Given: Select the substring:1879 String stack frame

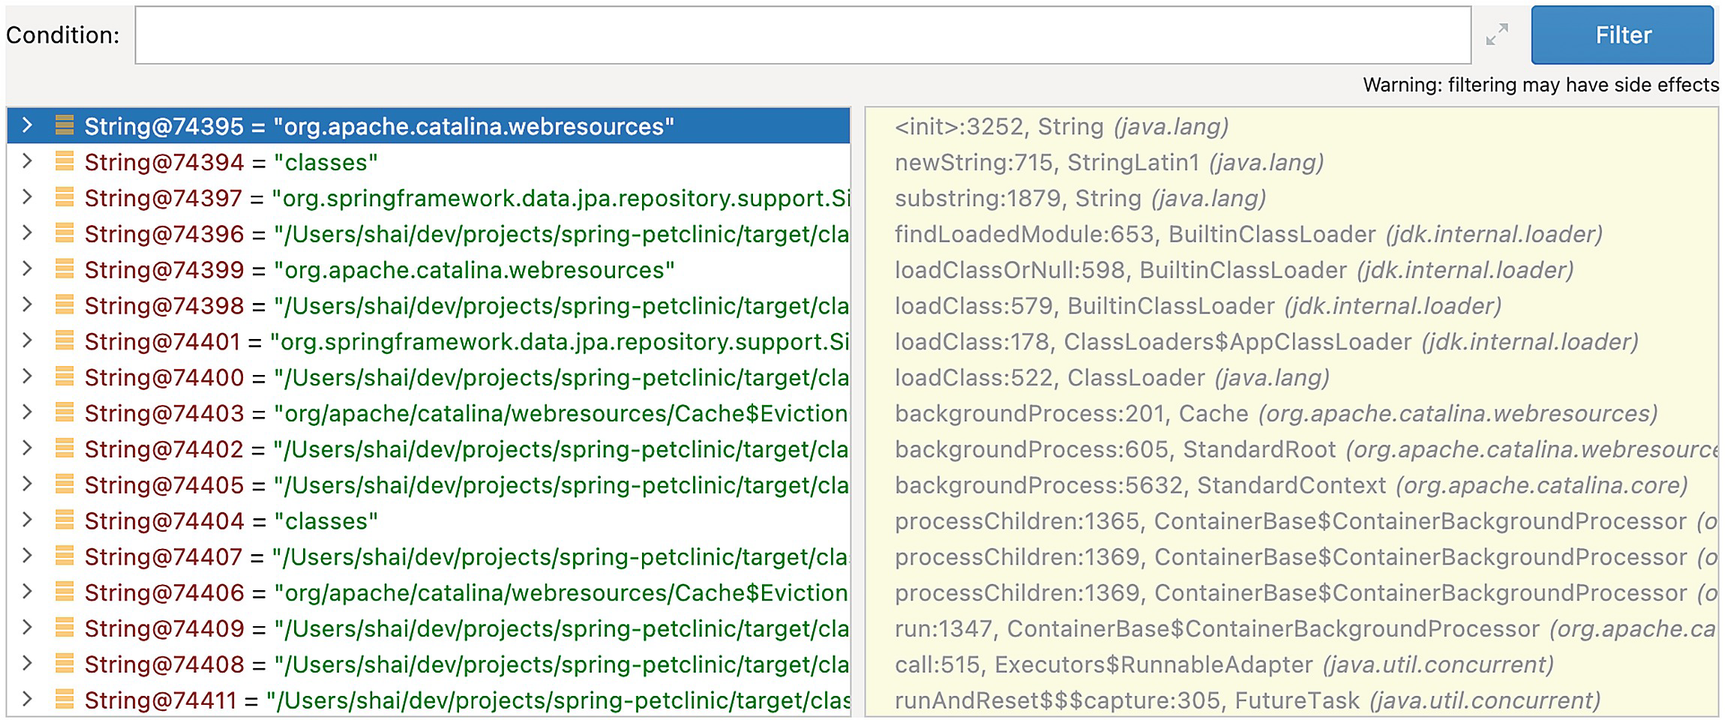Looking at the screenshot, I should [1079, 198].
